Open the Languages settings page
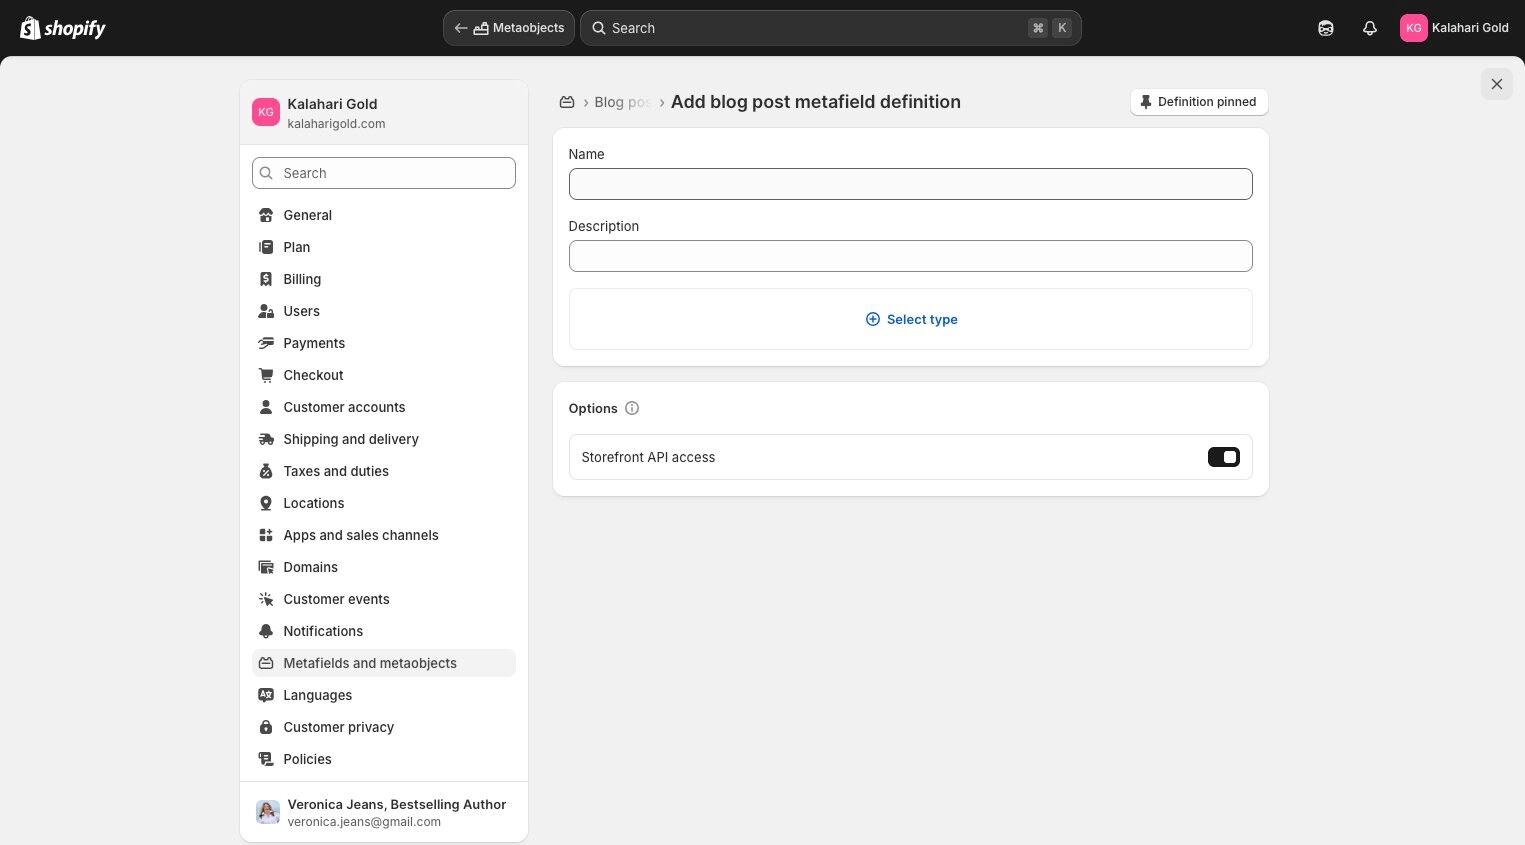1525x845 pixels. 317,695
